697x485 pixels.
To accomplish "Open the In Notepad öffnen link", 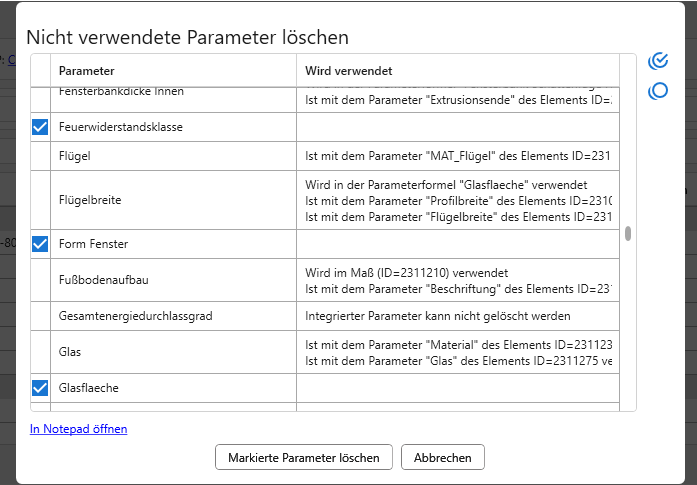I will 79,429.
